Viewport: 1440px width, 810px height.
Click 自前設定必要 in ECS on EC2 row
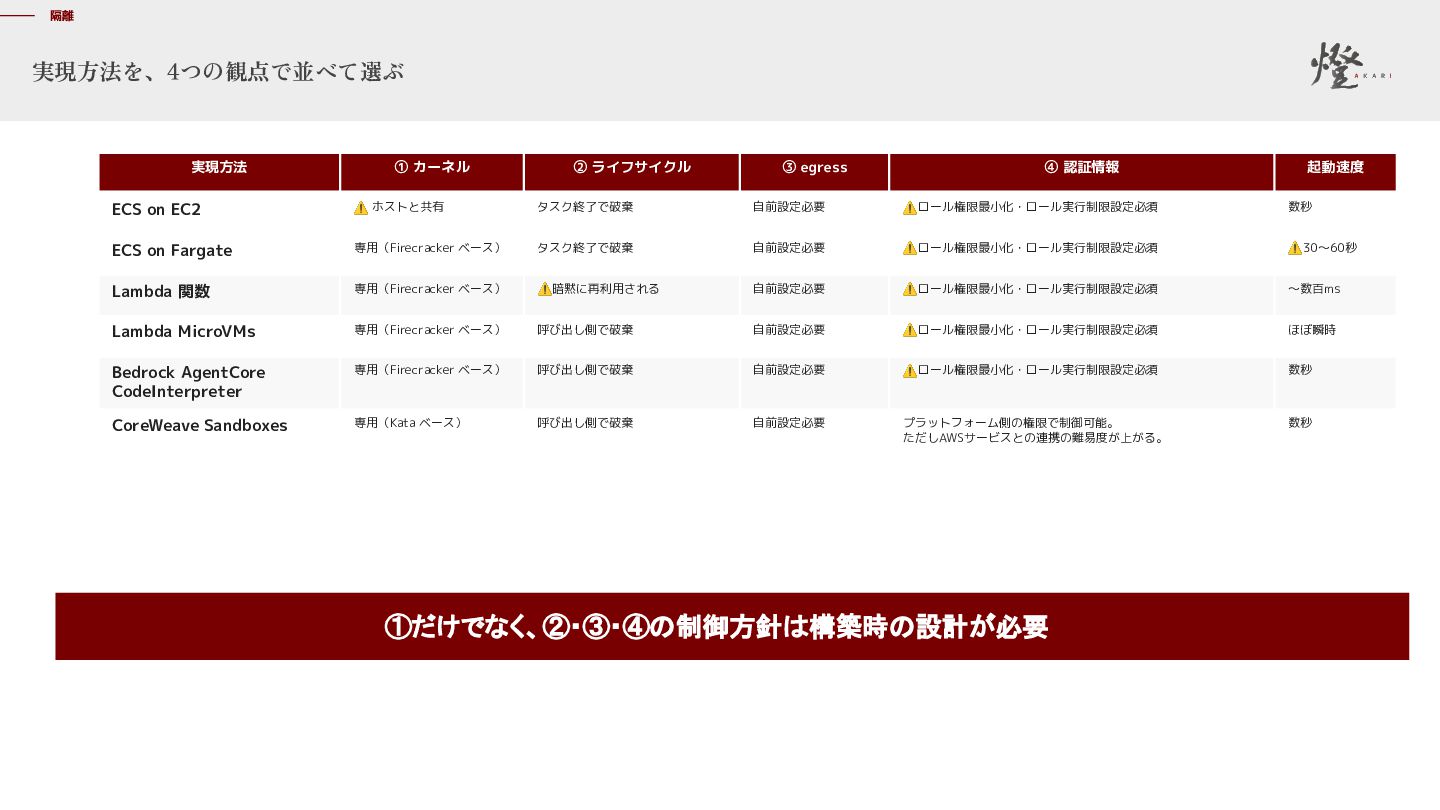pyautogui.click(x=789, y=207)
